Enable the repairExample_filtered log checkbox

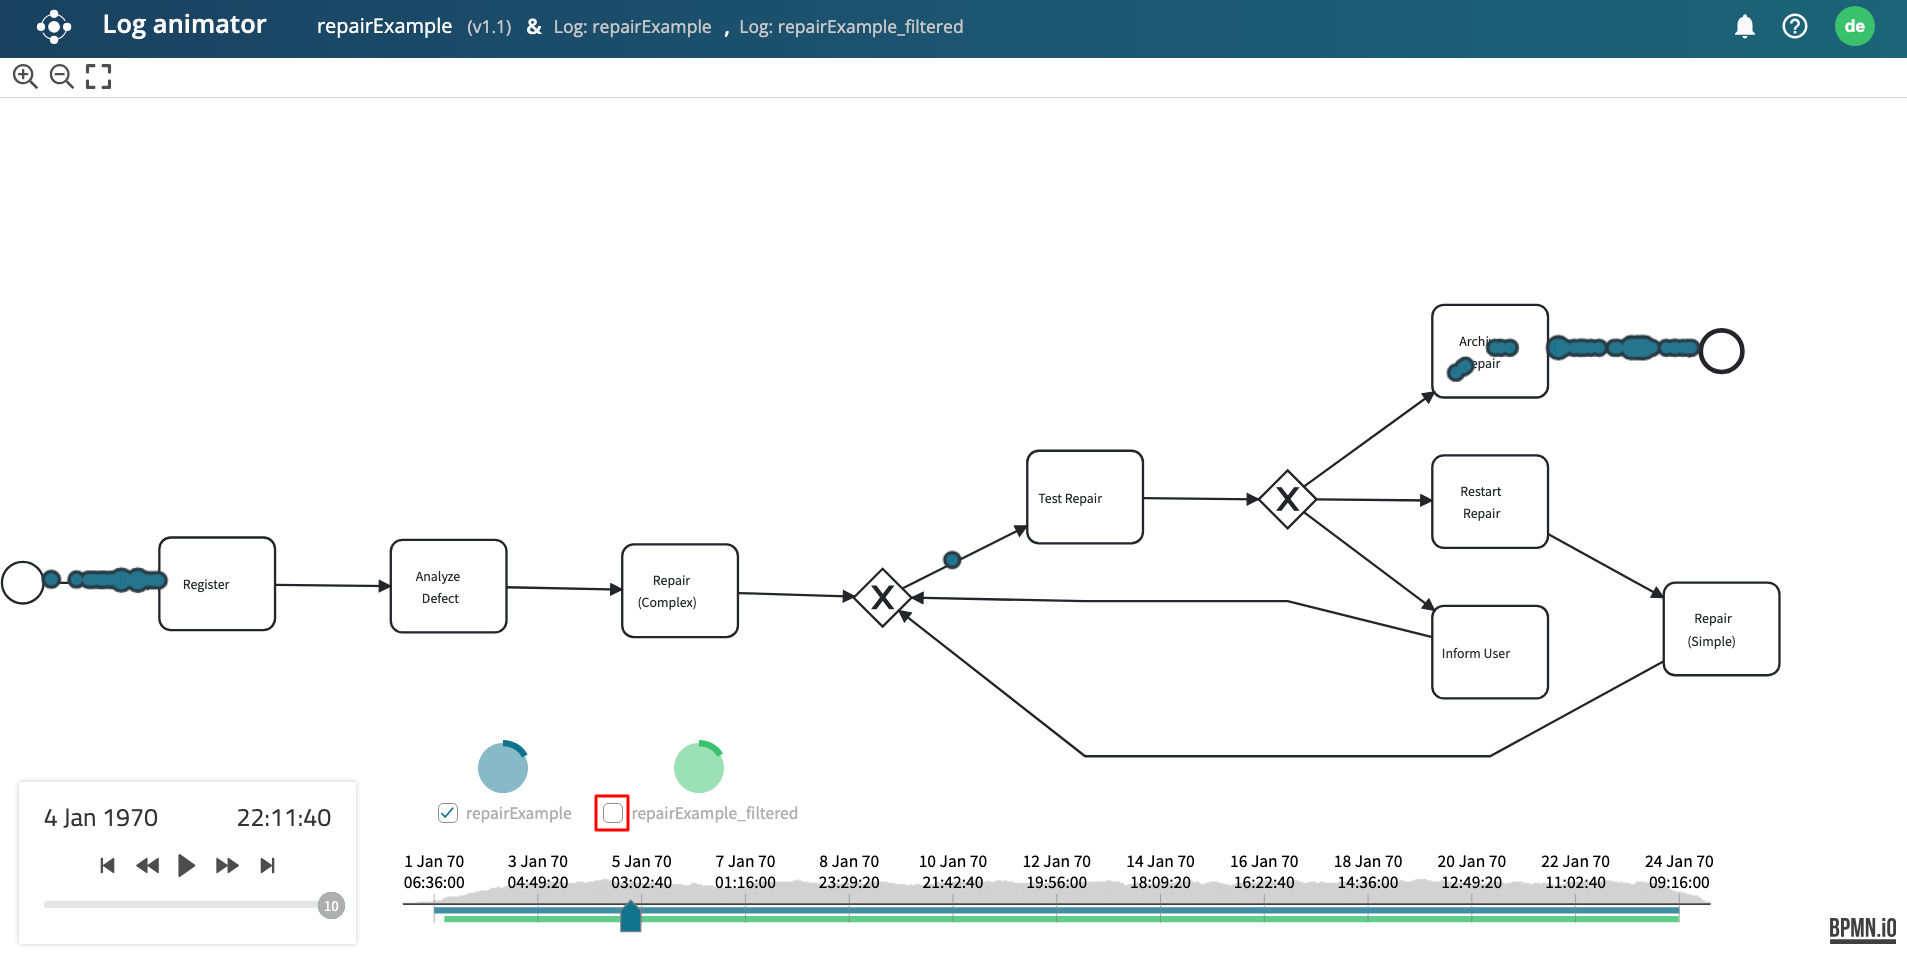pyautogui.click(x=612, y=813)
